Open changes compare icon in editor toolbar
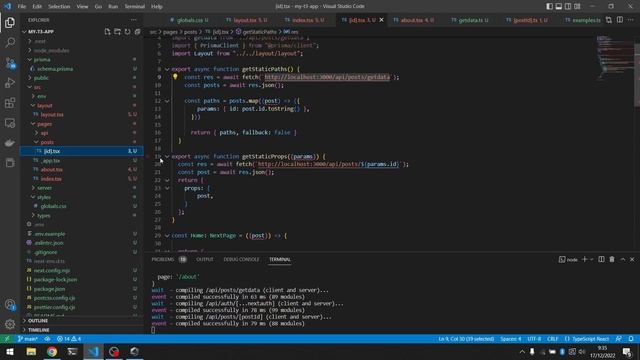Viewport: 640px width, 360px height. point(609,20)
